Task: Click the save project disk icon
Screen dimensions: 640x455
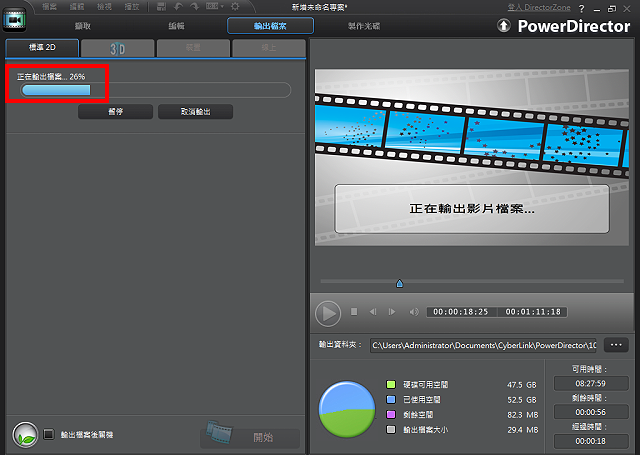Action: (162, 7)
